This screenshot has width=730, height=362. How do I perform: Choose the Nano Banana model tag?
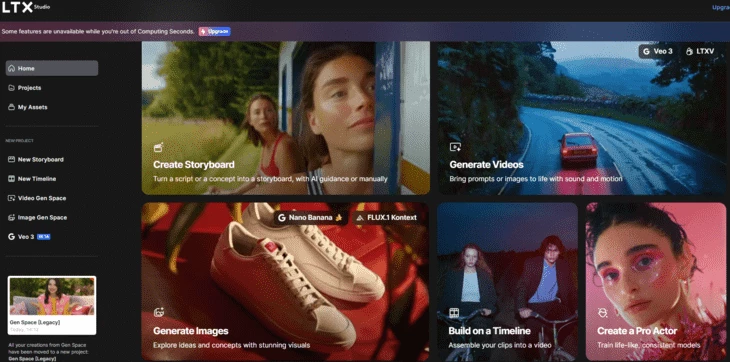(310, 217)
